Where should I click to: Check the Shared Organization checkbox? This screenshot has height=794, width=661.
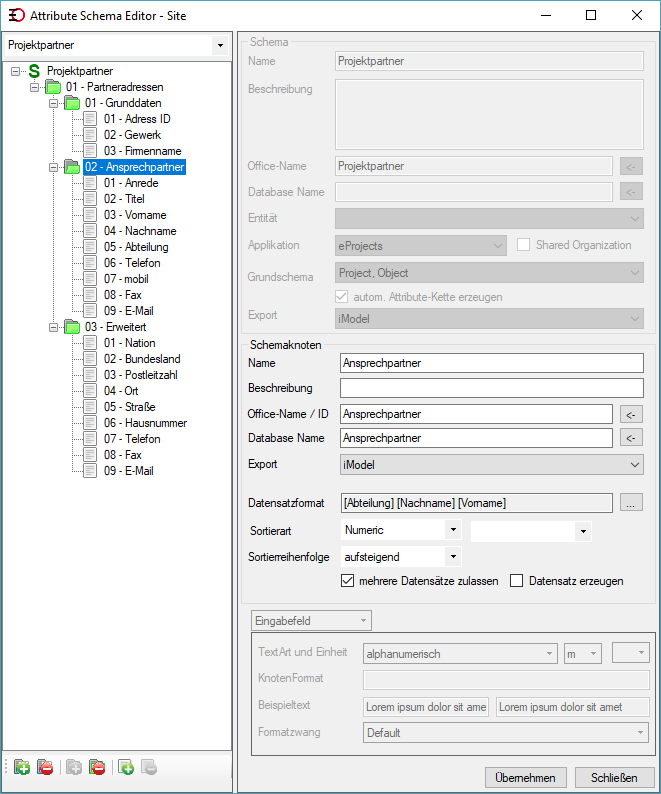[x=523, y=245]
